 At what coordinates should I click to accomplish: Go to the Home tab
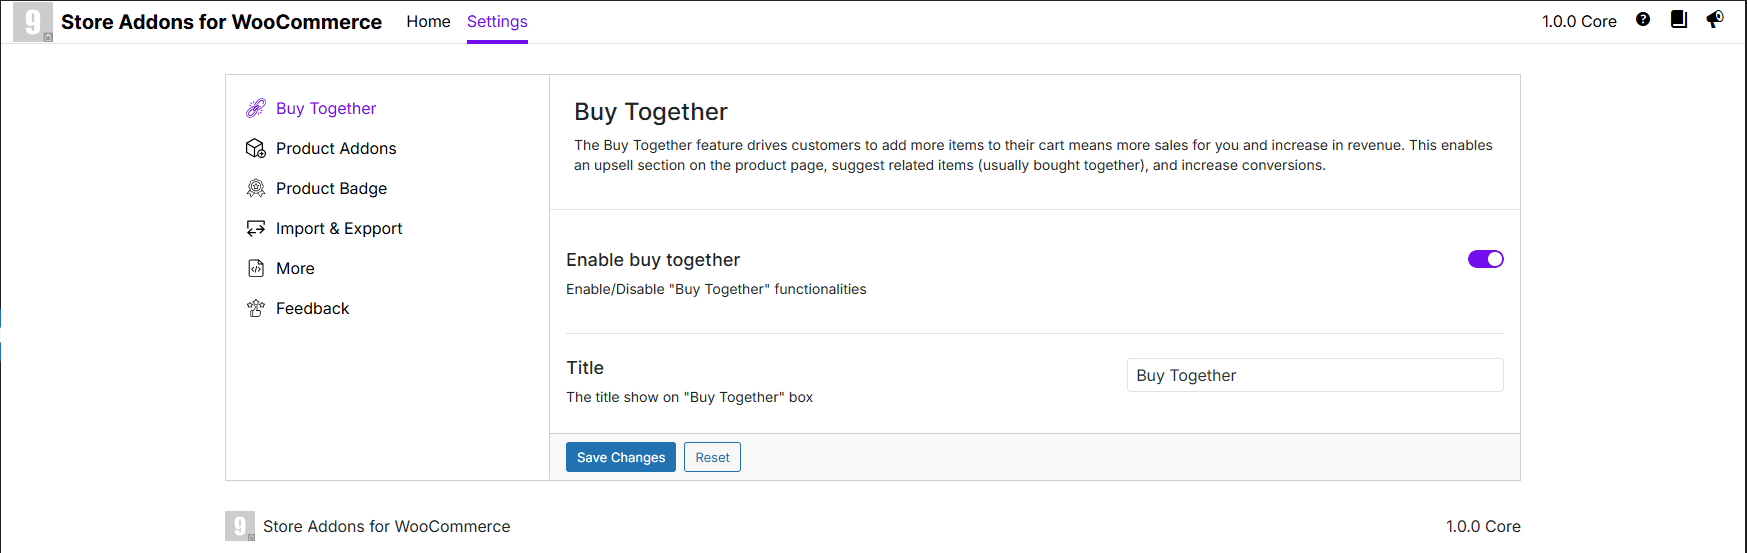click(x=428, y=22)
